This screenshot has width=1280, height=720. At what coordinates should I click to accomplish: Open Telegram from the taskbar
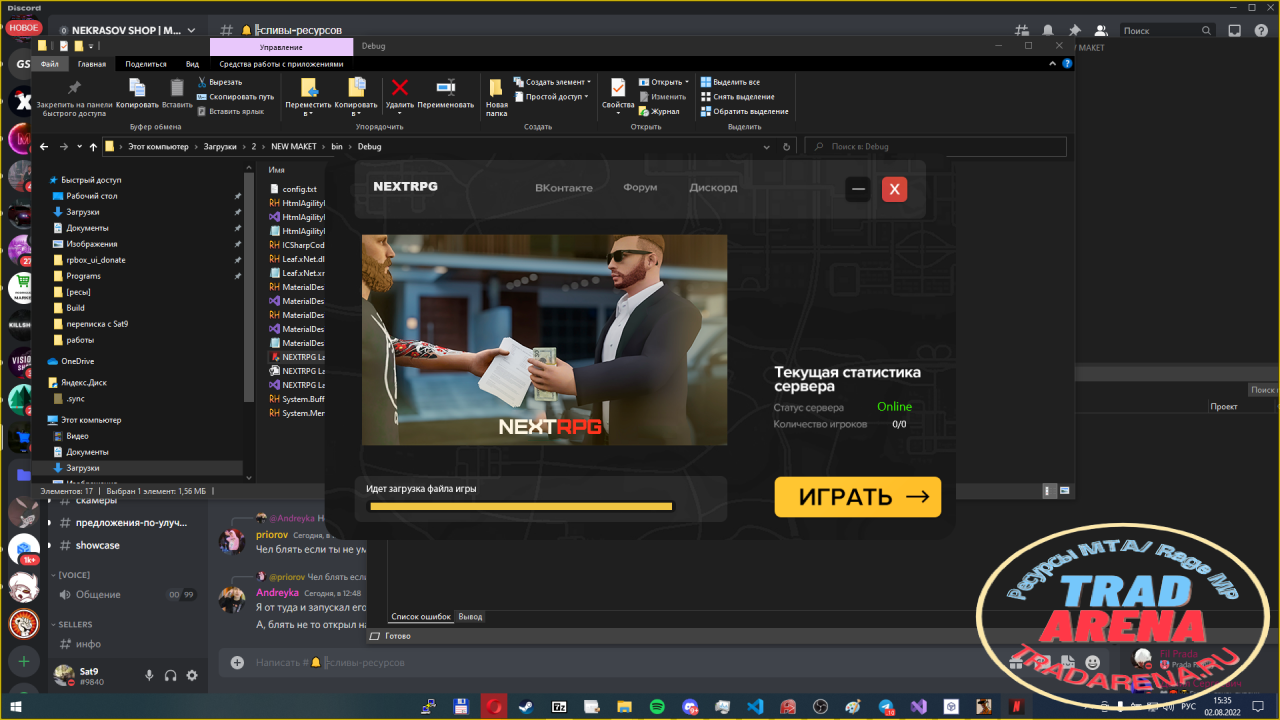[x=886, y=706]
